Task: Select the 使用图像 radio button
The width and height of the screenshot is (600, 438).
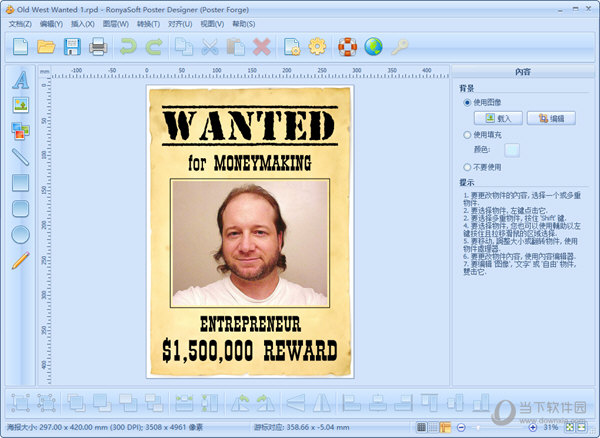Action: [467, 103]
